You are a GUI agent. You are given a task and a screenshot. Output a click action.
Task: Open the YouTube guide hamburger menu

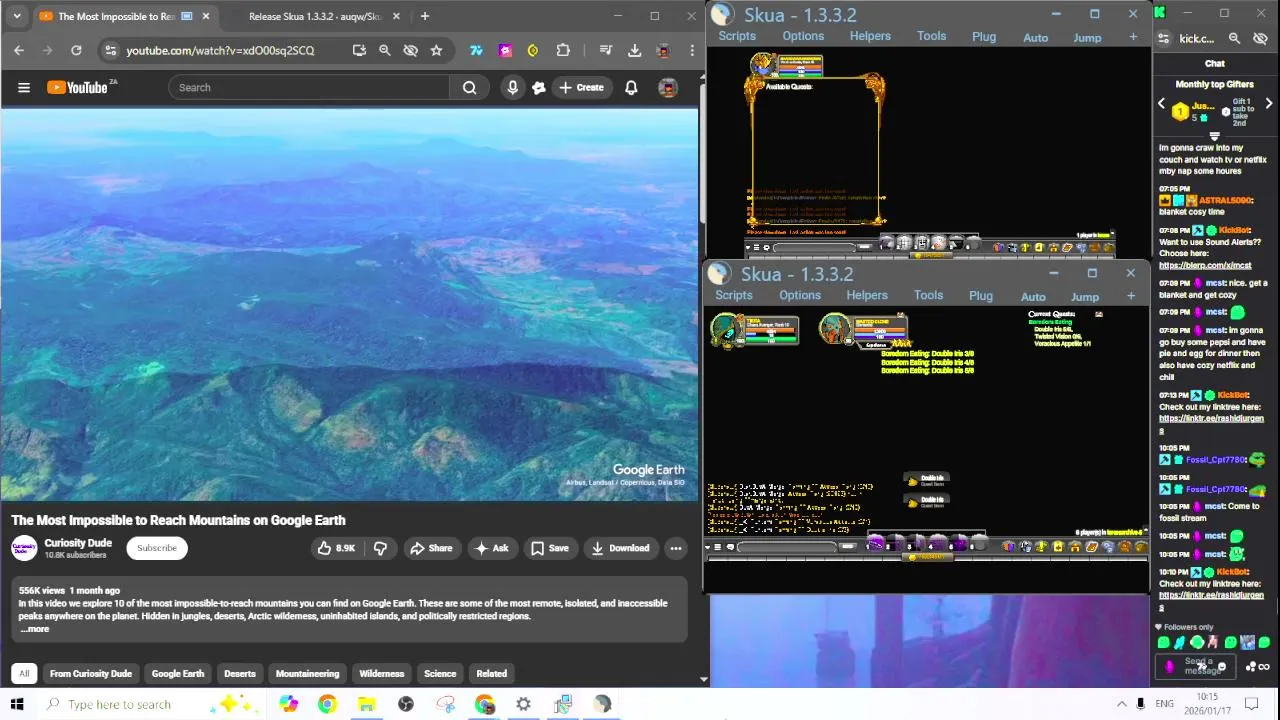click(23, 88)
